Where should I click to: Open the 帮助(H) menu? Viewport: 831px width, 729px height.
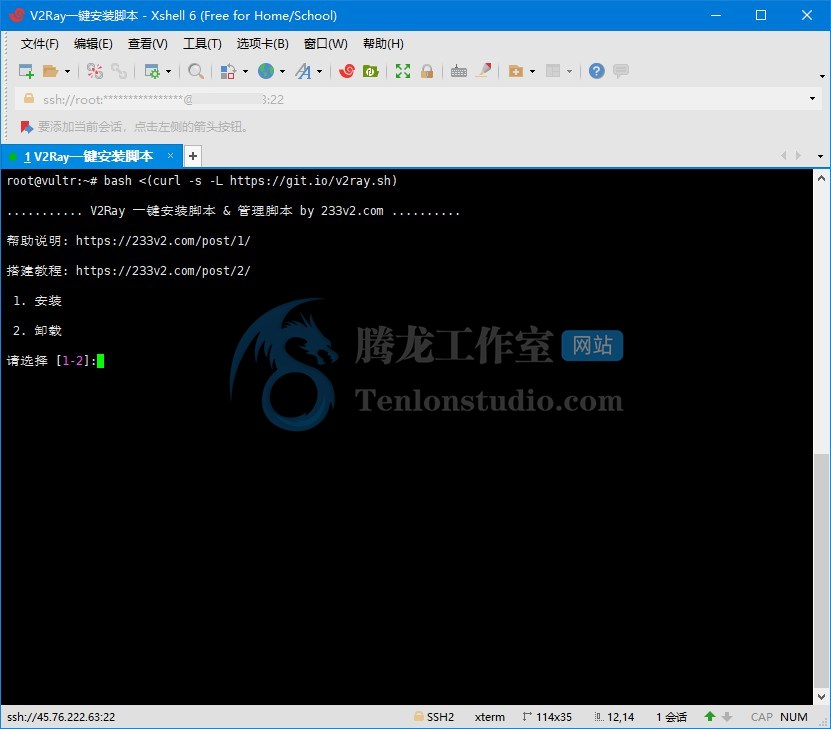(383, 43)
